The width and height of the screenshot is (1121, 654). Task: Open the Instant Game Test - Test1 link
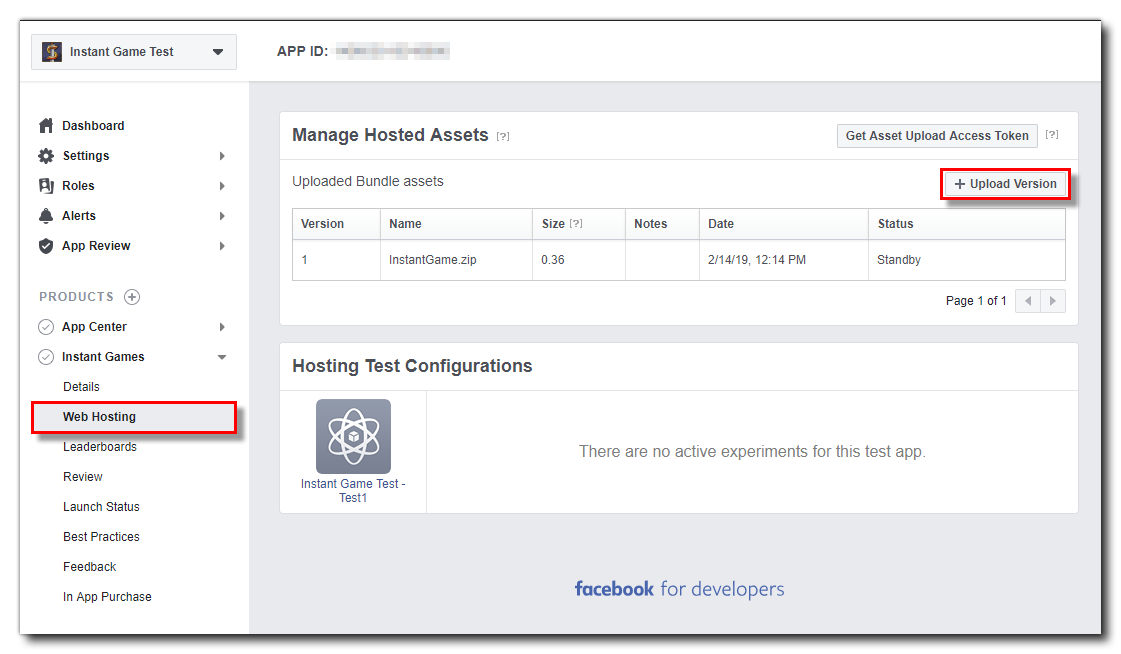353,490
